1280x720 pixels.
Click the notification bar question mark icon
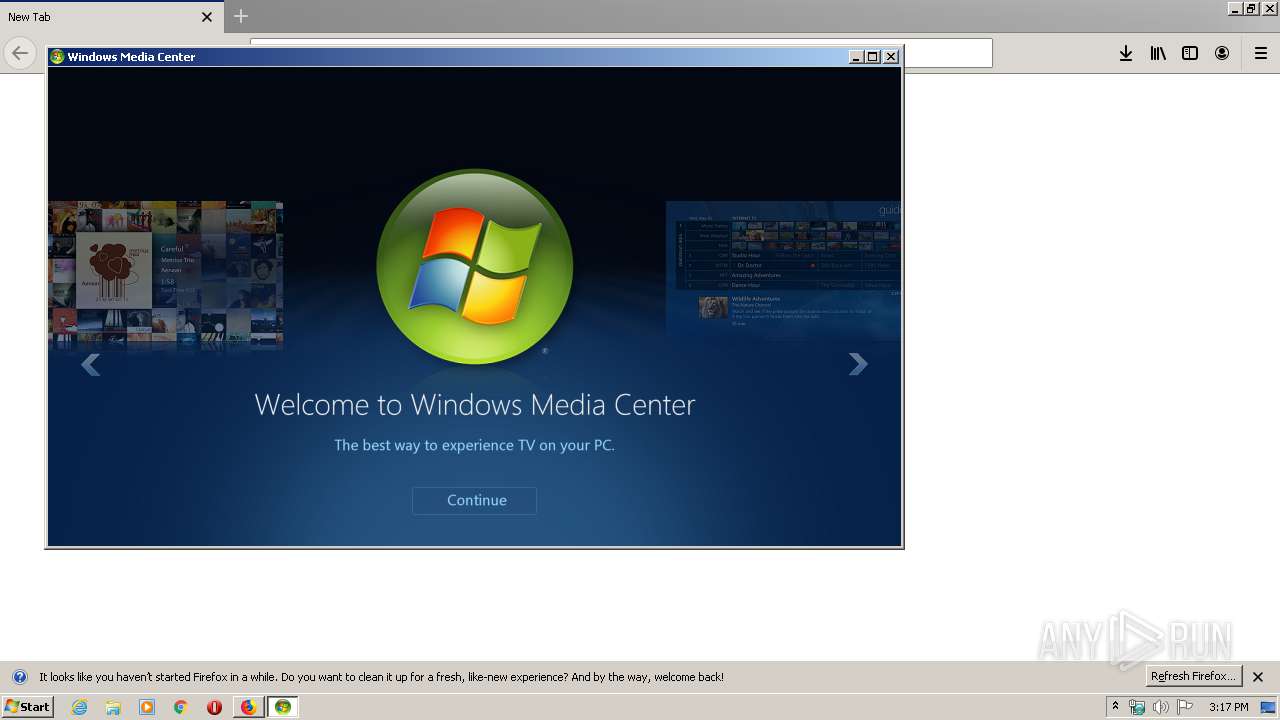pos(19,677)
